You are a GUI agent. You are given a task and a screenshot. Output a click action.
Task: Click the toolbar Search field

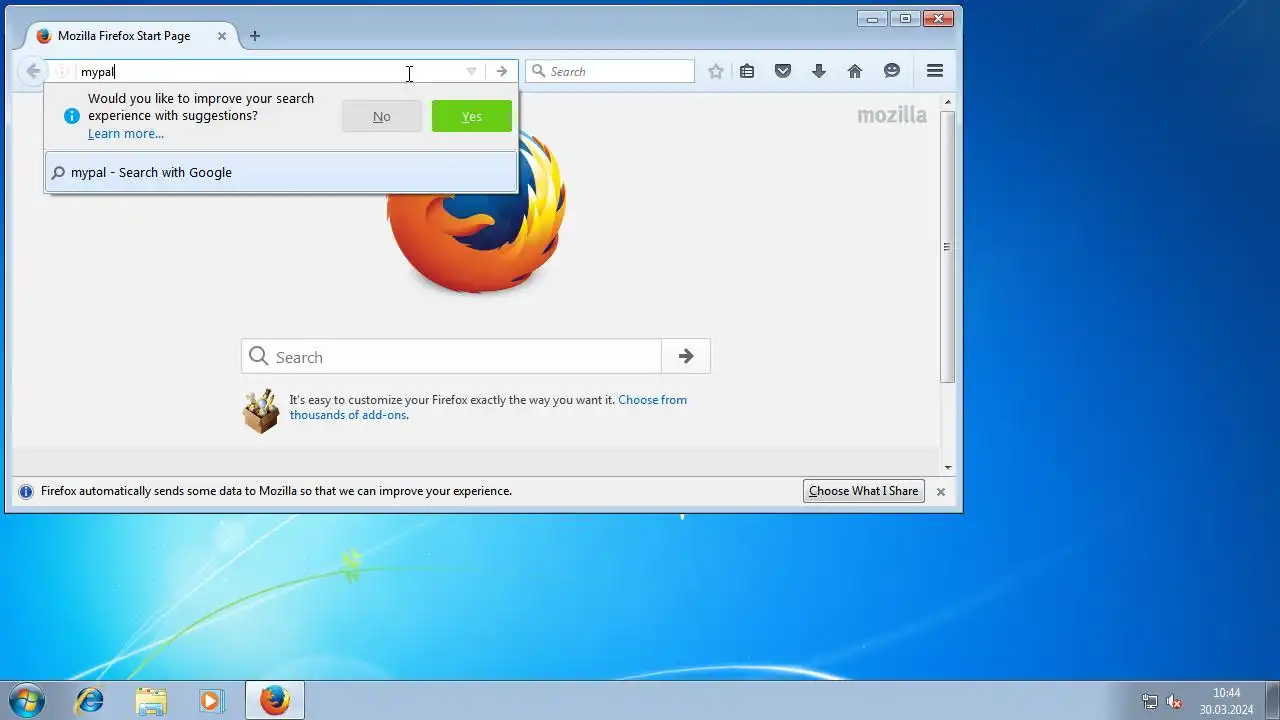[x=610, y=71]
